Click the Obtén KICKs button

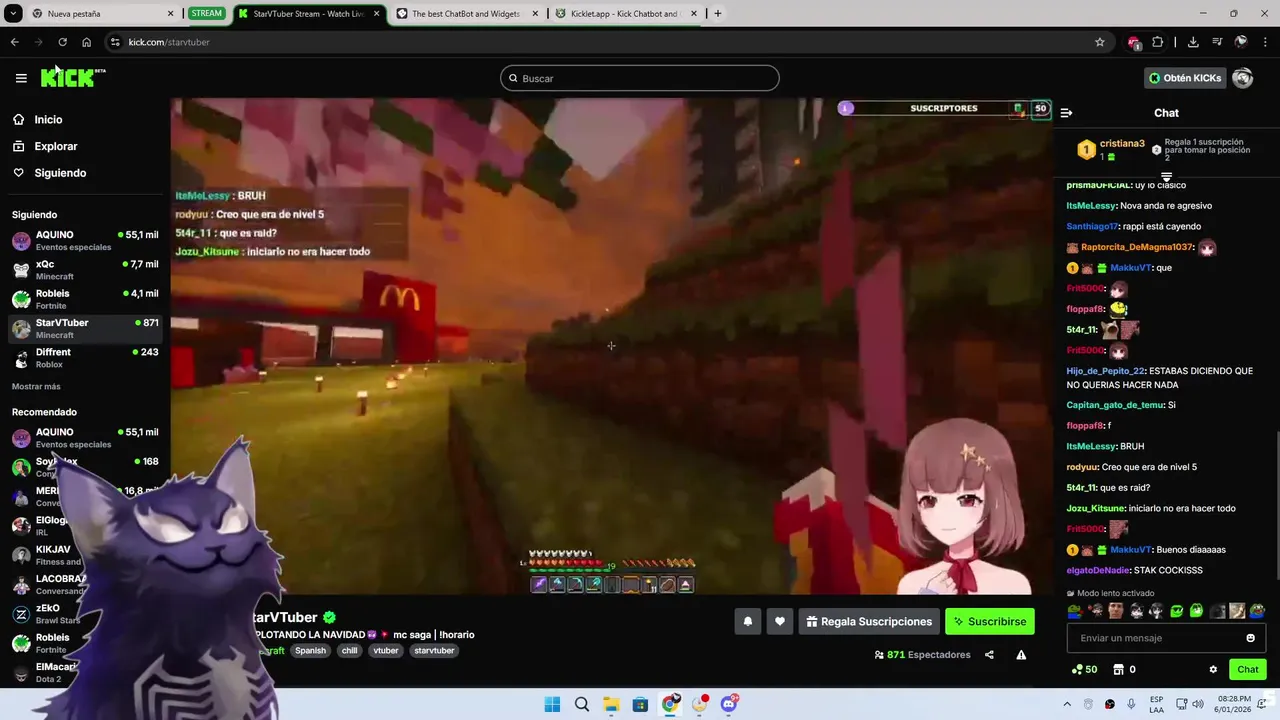pyautogui.click(x=1184, y=78)
